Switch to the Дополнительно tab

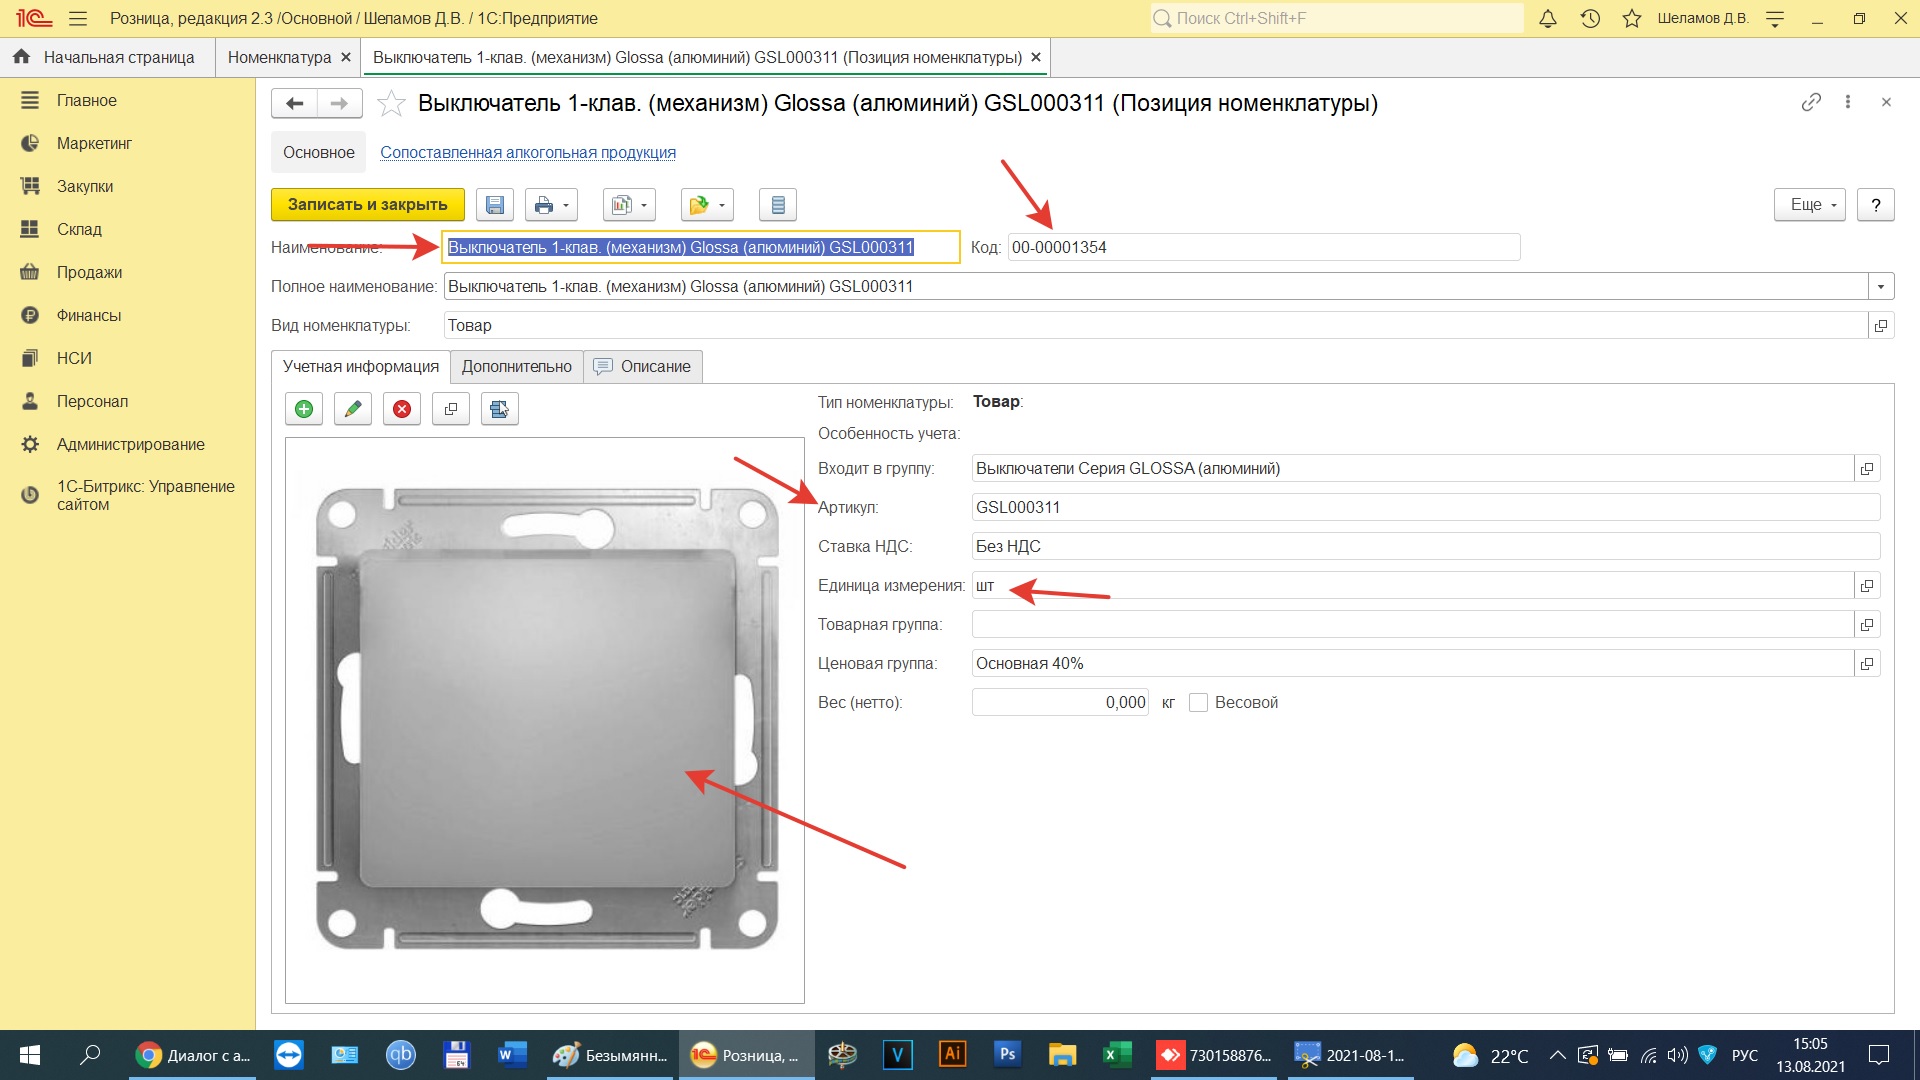tap(516, 367)
